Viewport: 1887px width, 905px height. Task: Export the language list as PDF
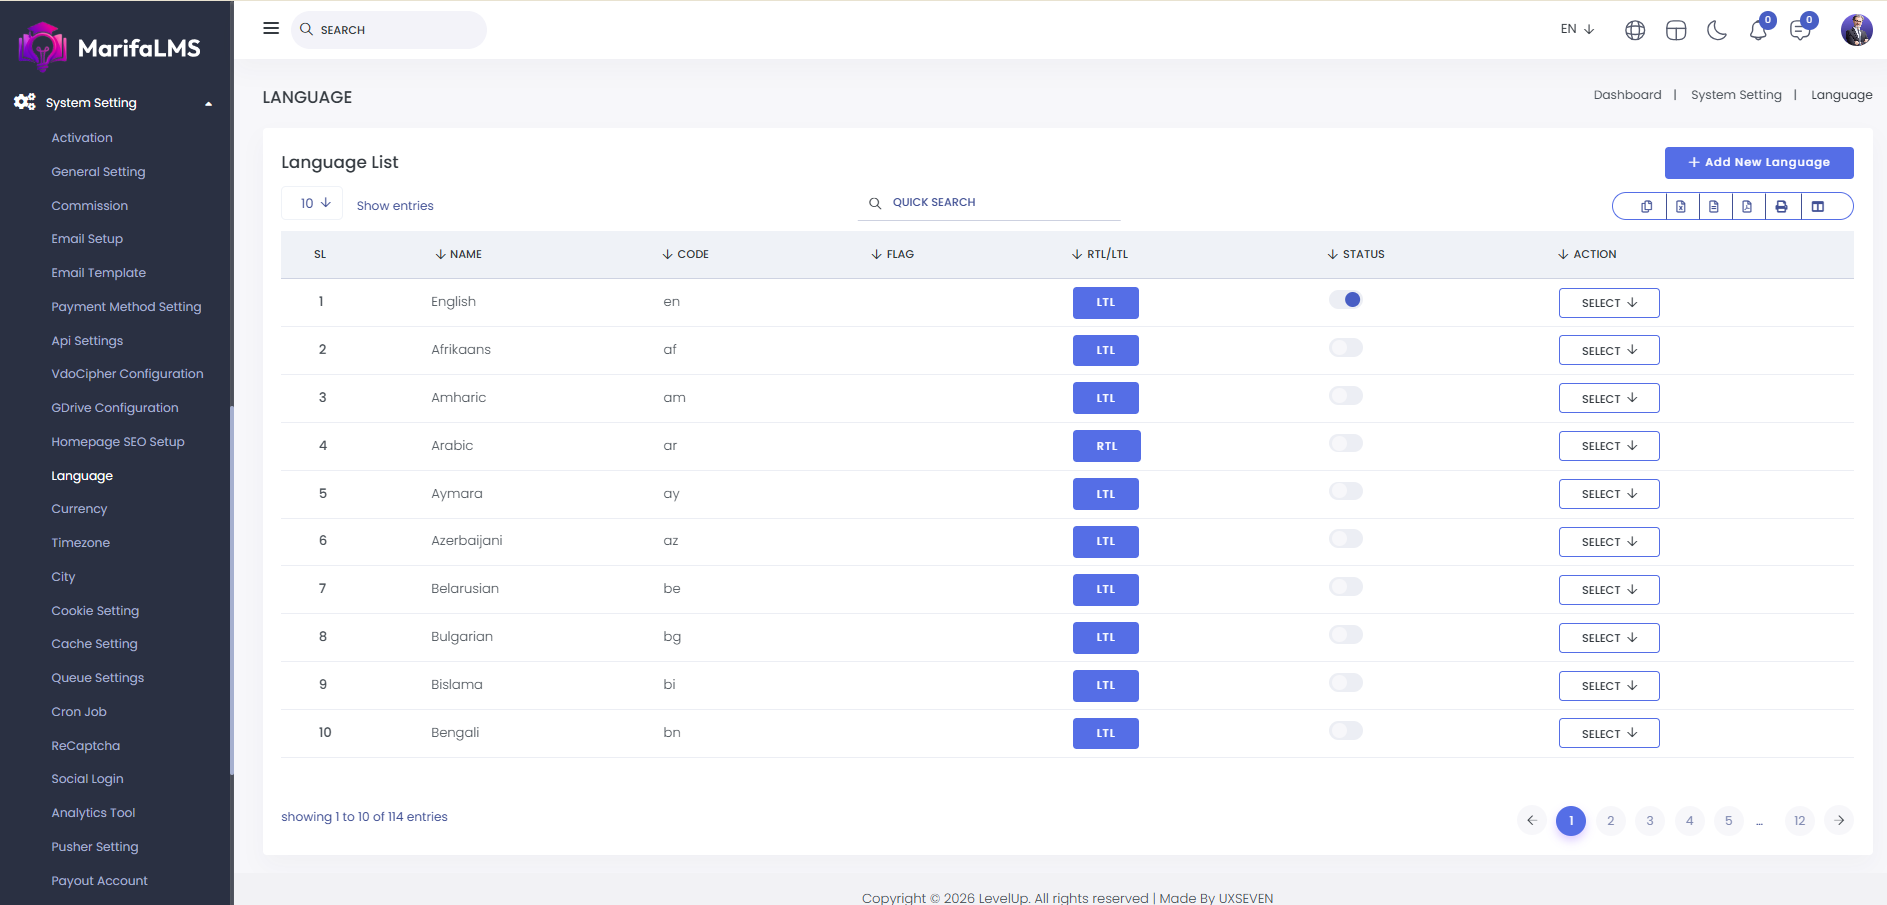tap(1747, 207)
